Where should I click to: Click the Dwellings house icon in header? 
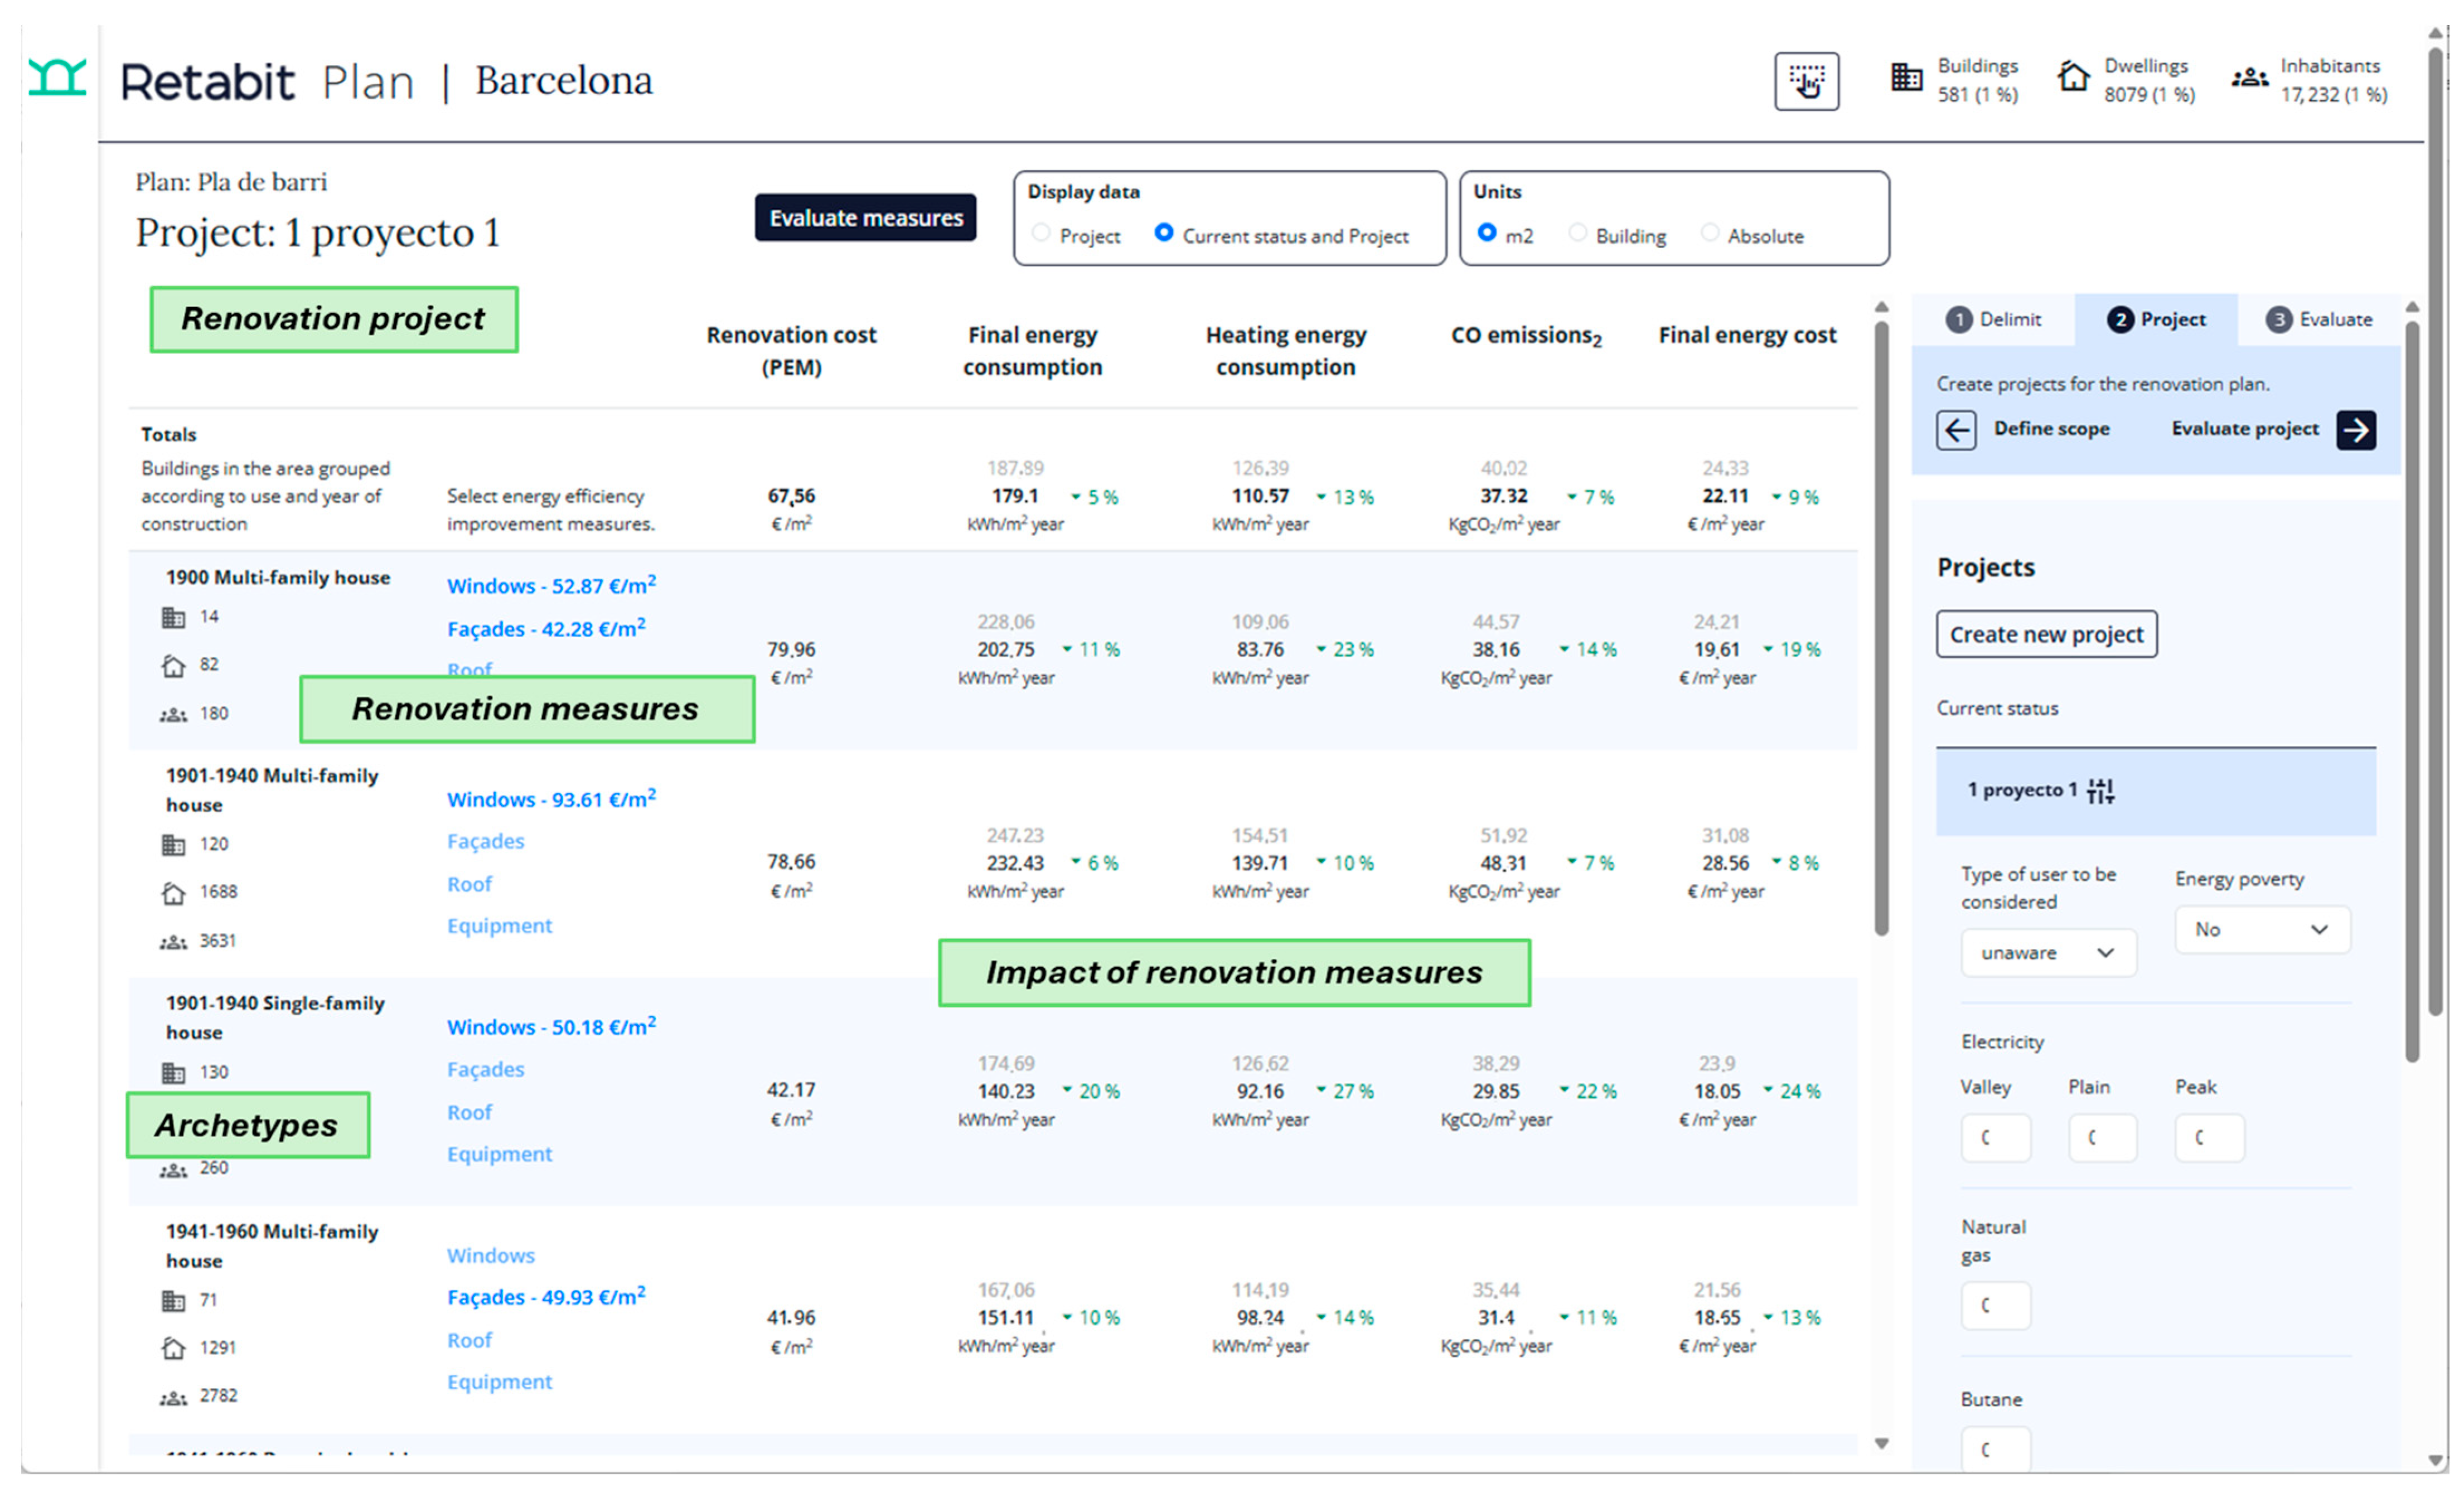(x=2073, y=77)
